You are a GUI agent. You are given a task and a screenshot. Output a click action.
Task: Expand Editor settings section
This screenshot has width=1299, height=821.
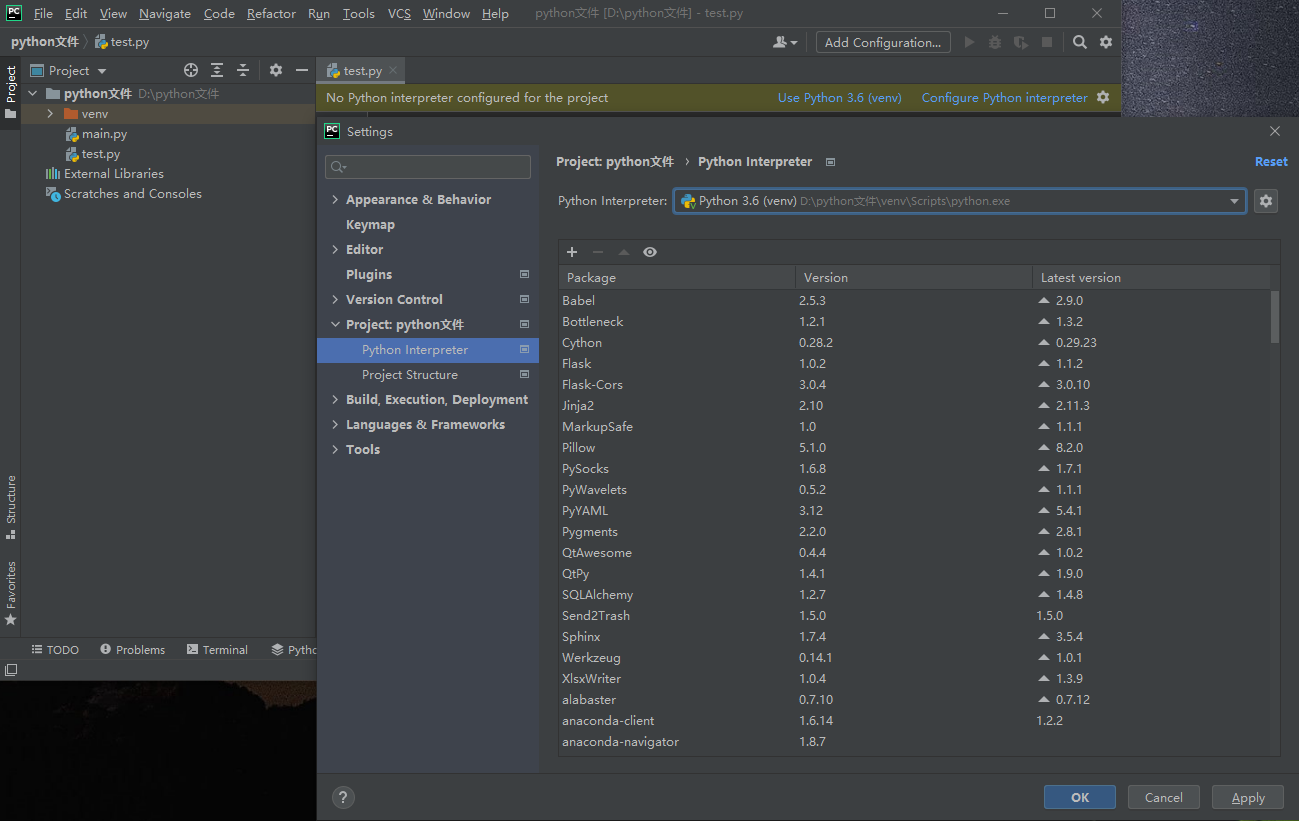click(x=335, y=250)
